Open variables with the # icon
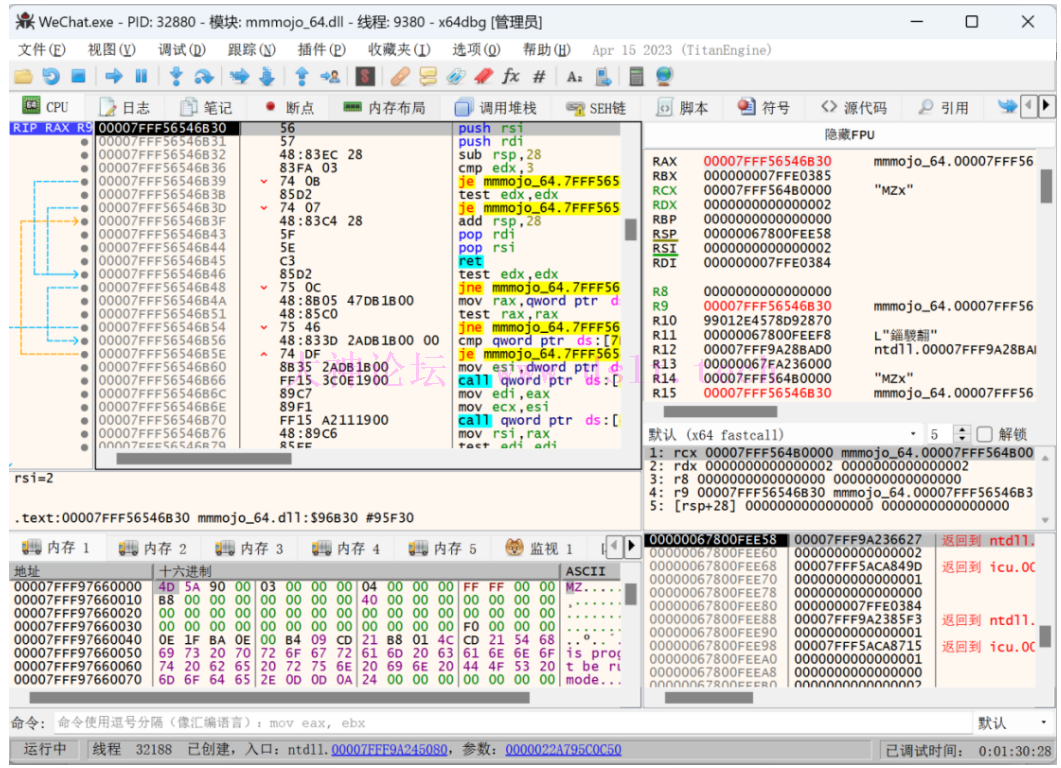This screenshot has height=768, width=1061. [539, 76]
